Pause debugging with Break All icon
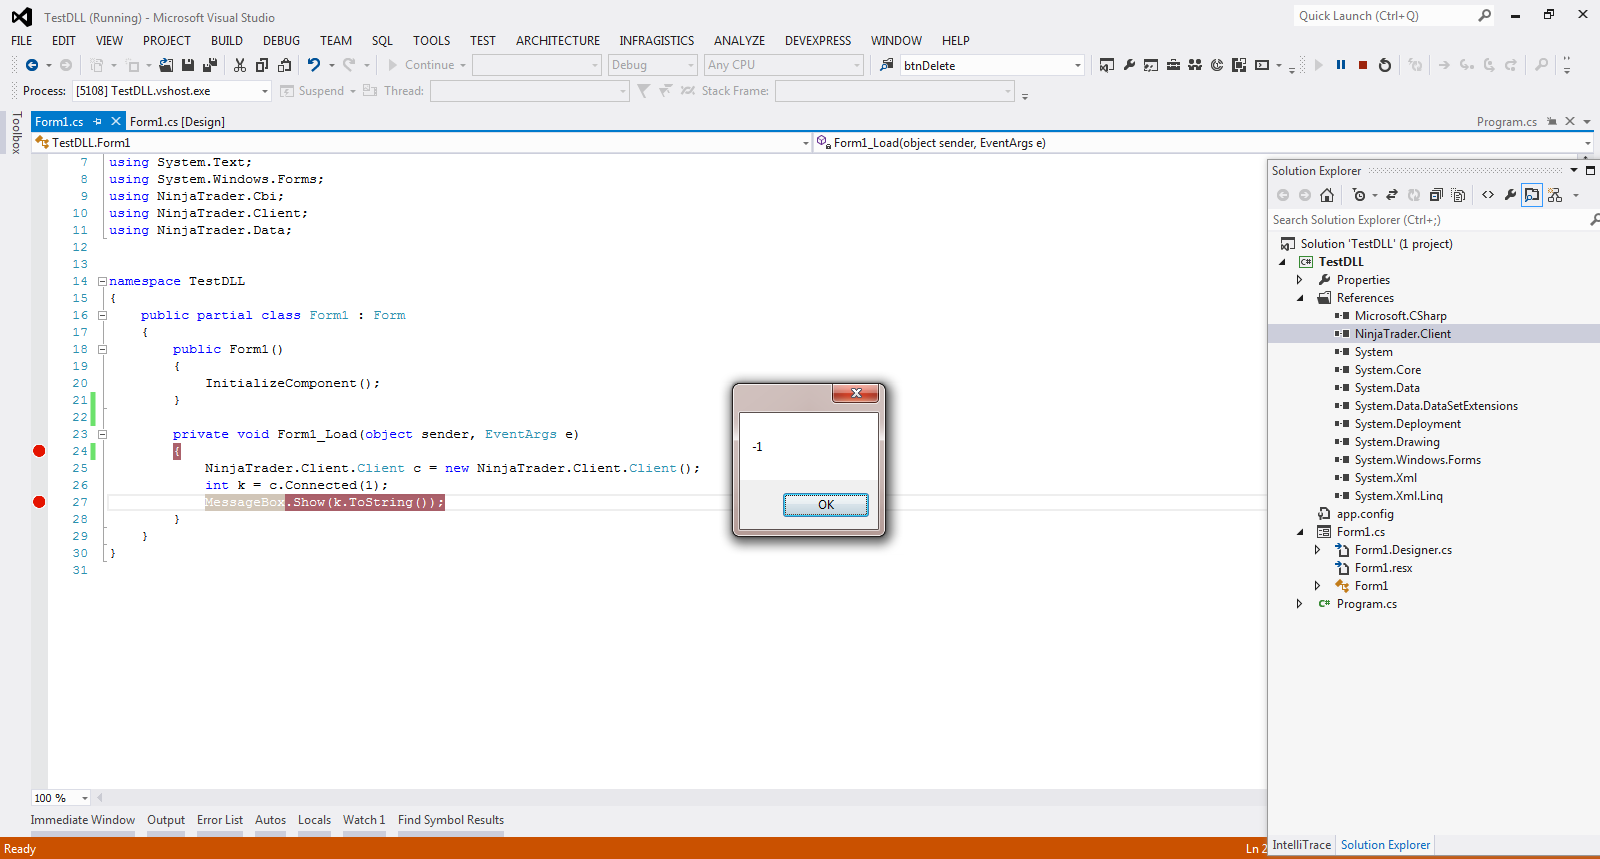The width and height of the screenshot is (1600, 859). click(1341, 65)
